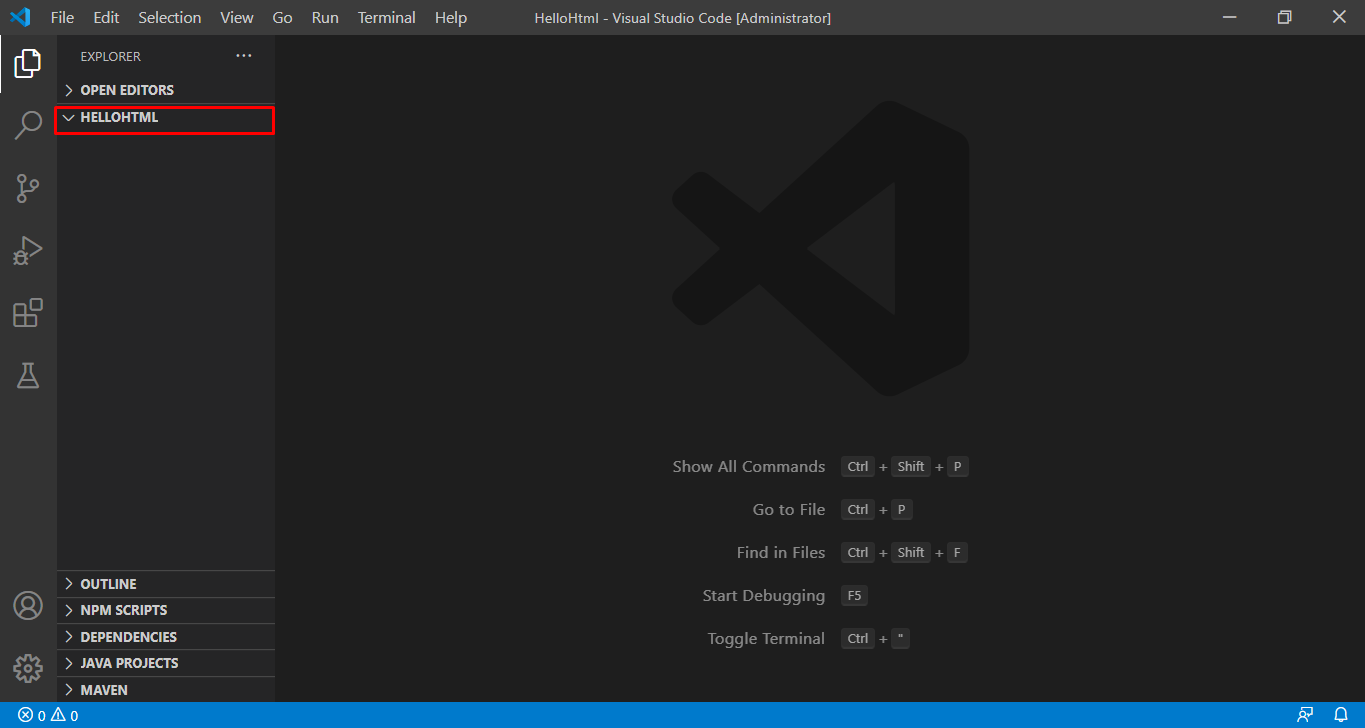Open the Testing flask icon

(28, 375)
